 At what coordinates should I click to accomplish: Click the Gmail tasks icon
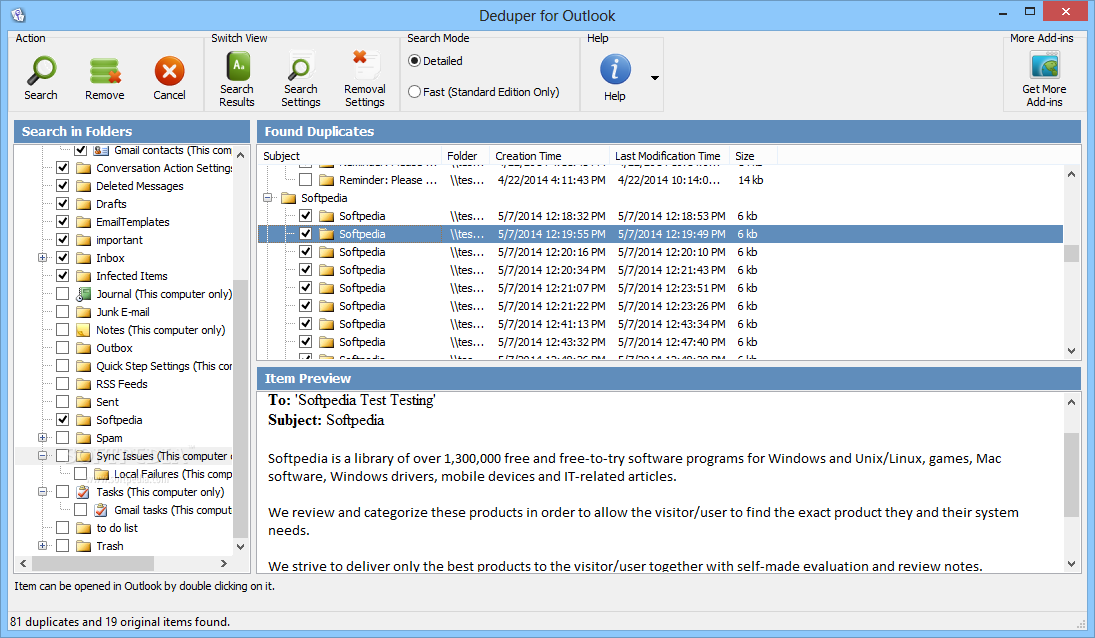pos(101,510)
